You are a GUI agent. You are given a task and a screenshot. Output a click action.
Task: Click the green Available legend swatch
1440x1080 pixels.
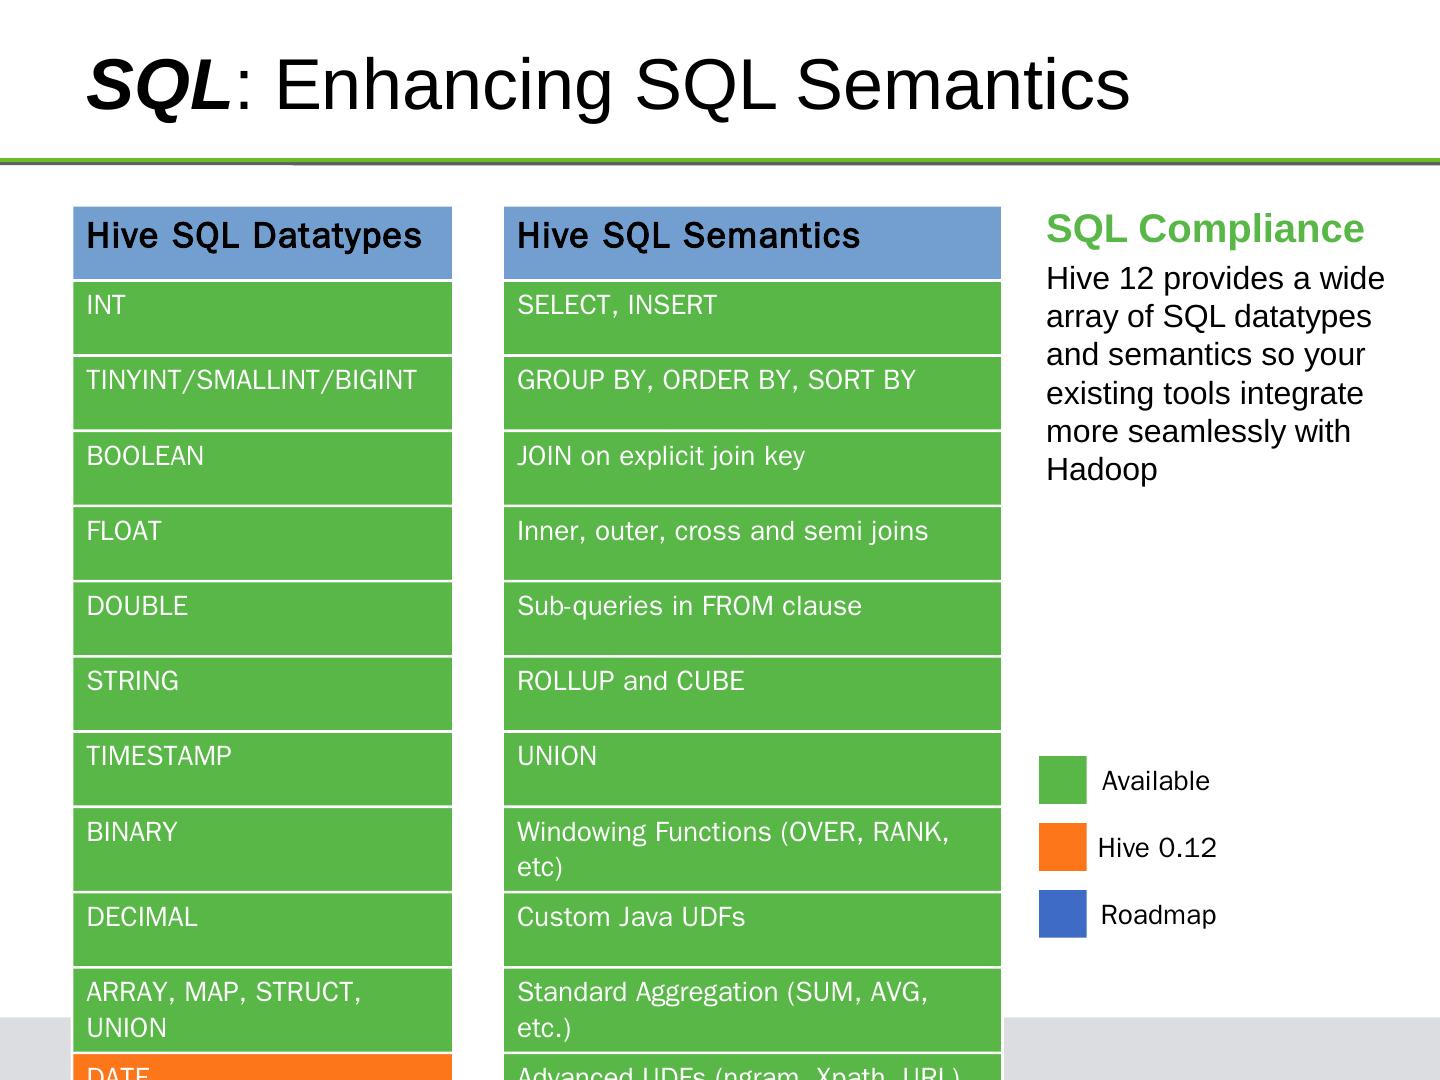tap(1062, 780)
